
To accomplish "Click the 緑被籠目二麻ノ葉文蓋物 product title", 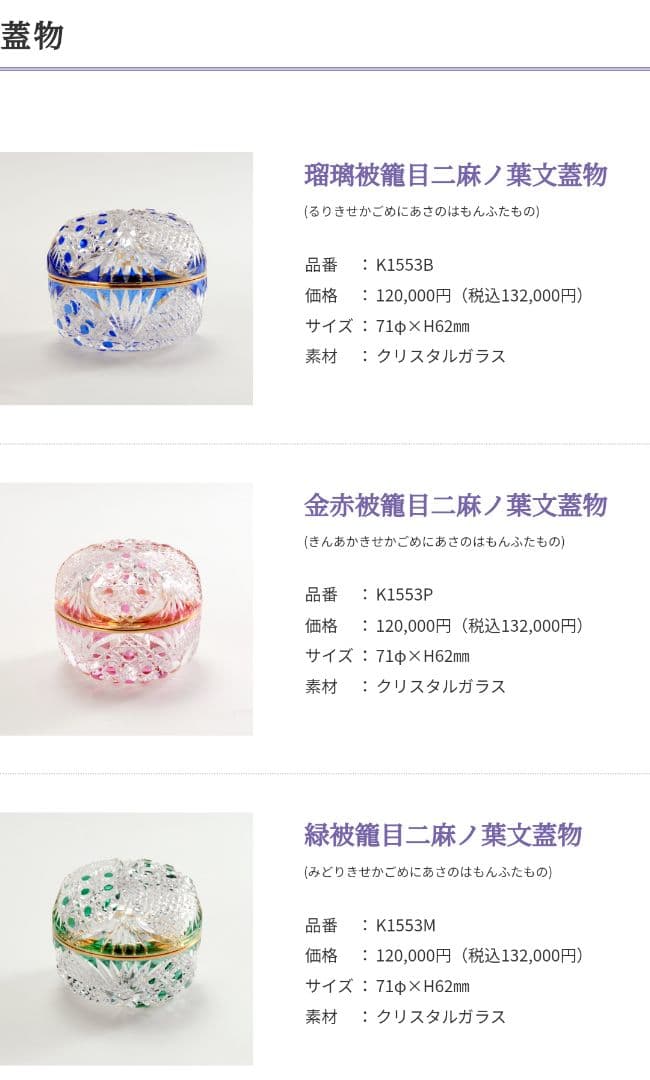I will (x=443, y=835).
